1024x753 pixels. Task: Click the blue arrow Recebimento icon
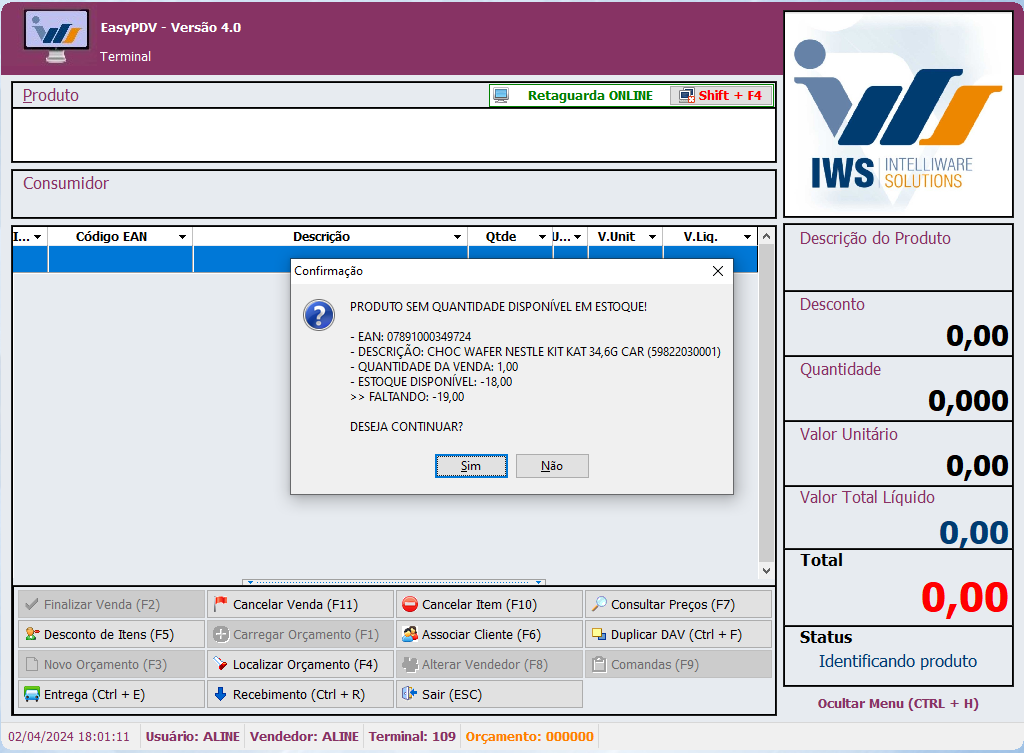pyautogui.click(x=221, y=694)
